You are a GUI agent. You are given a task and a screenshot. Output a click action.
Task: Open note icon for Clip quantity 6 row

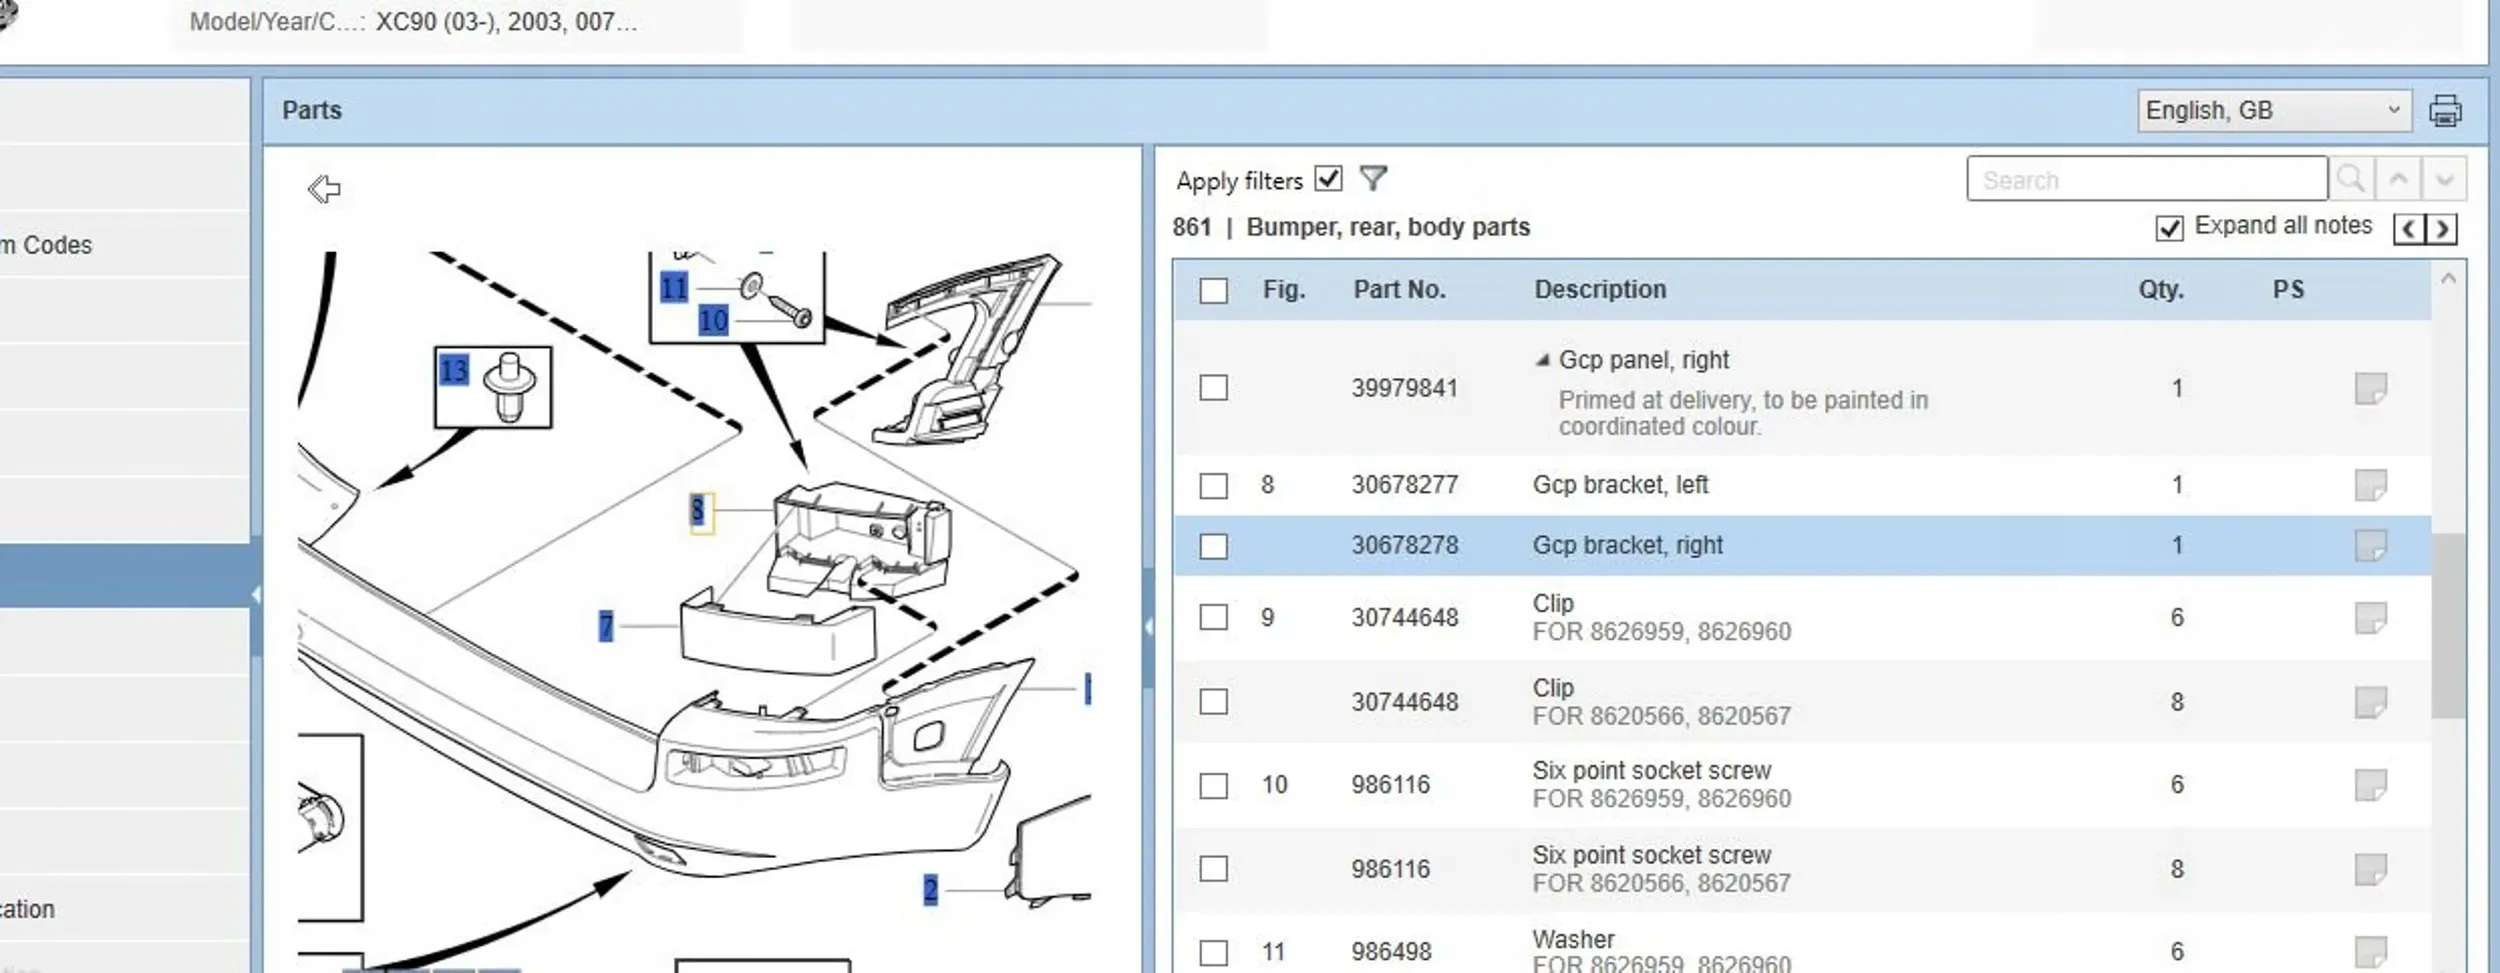[2370, 618]
